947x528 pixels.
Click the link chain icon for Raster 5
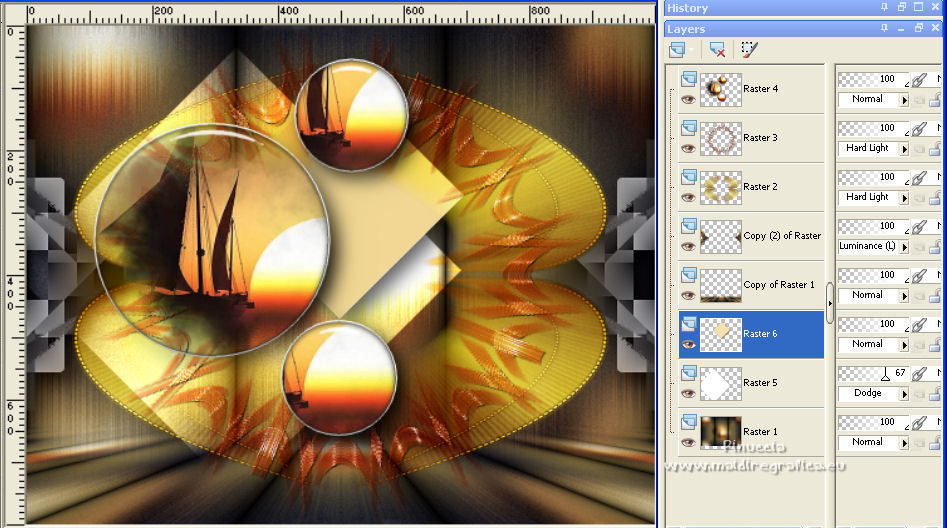coord(919,373)
